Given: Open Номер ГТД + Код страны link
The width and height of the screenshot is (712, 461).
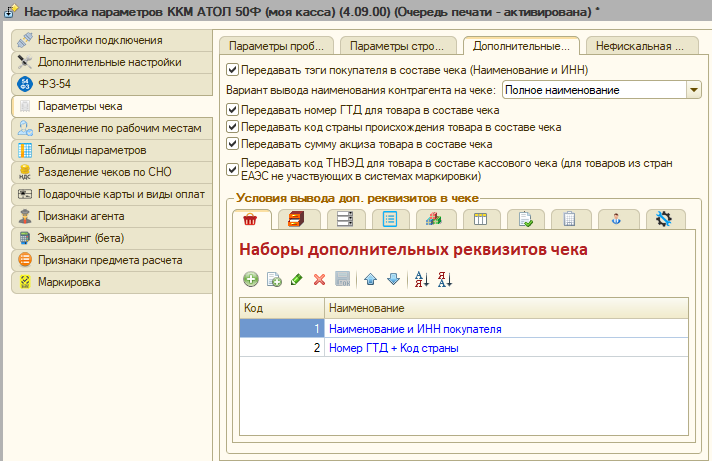Looking at the screenshot, I should (x=394, y=348).
